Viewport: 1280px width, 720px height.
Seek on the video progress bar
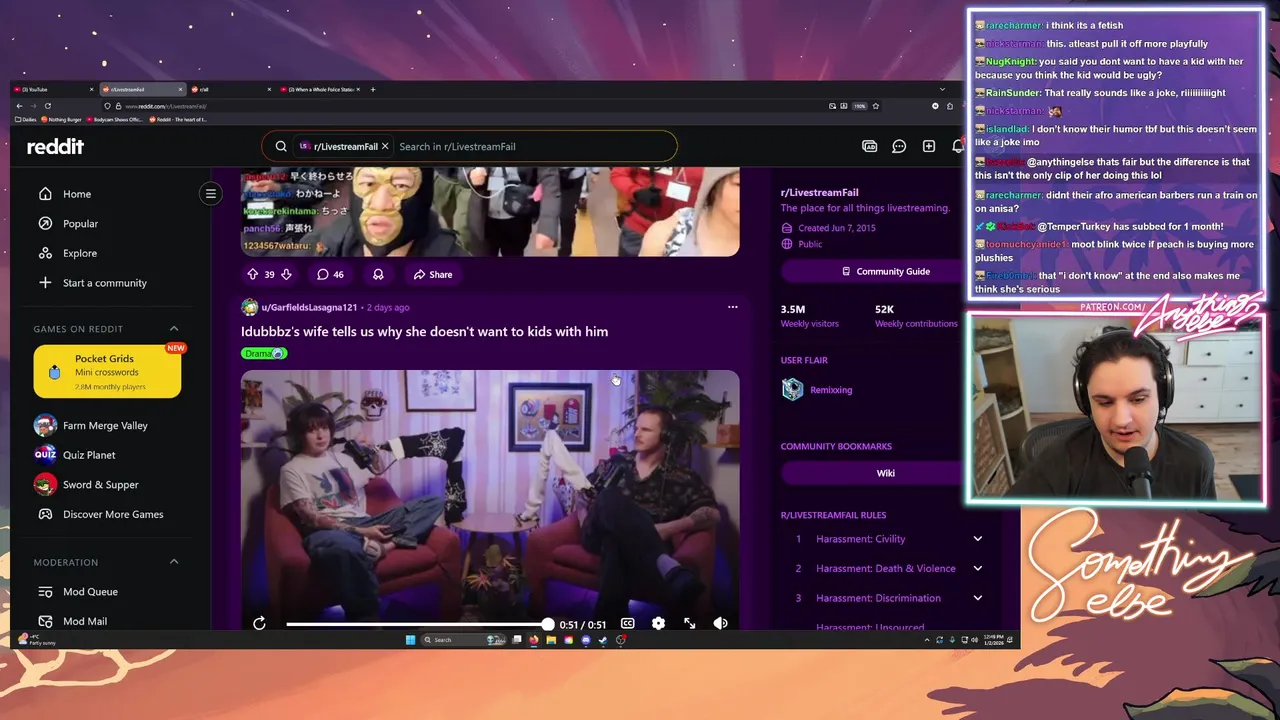pos(418,624)
